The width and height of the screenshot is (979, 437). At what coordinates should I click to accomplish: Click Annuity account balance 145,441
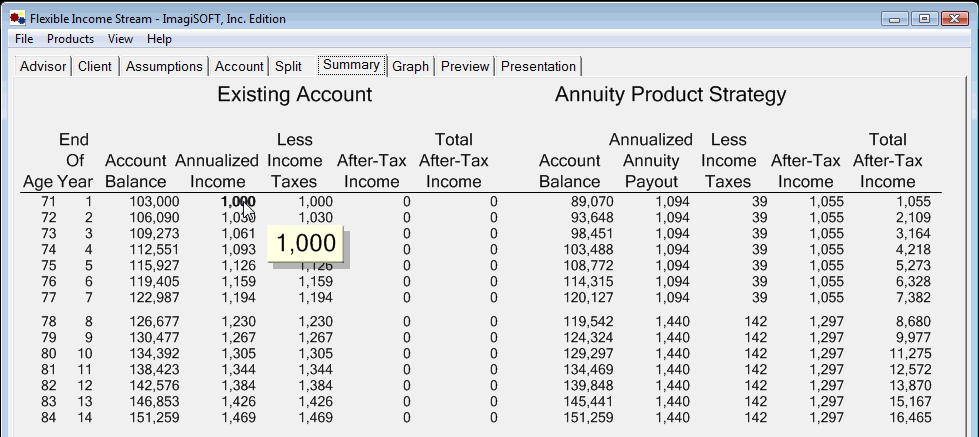click(x=589, y=401)
